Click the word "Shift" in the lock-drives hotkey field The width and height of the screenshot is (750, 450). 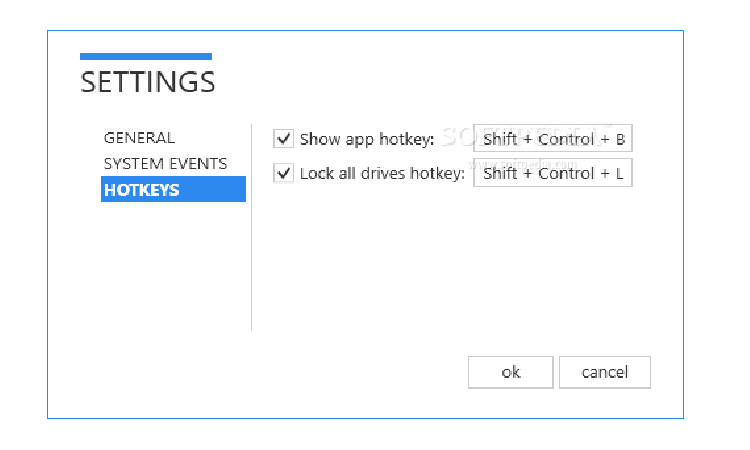tap(500, 174)
